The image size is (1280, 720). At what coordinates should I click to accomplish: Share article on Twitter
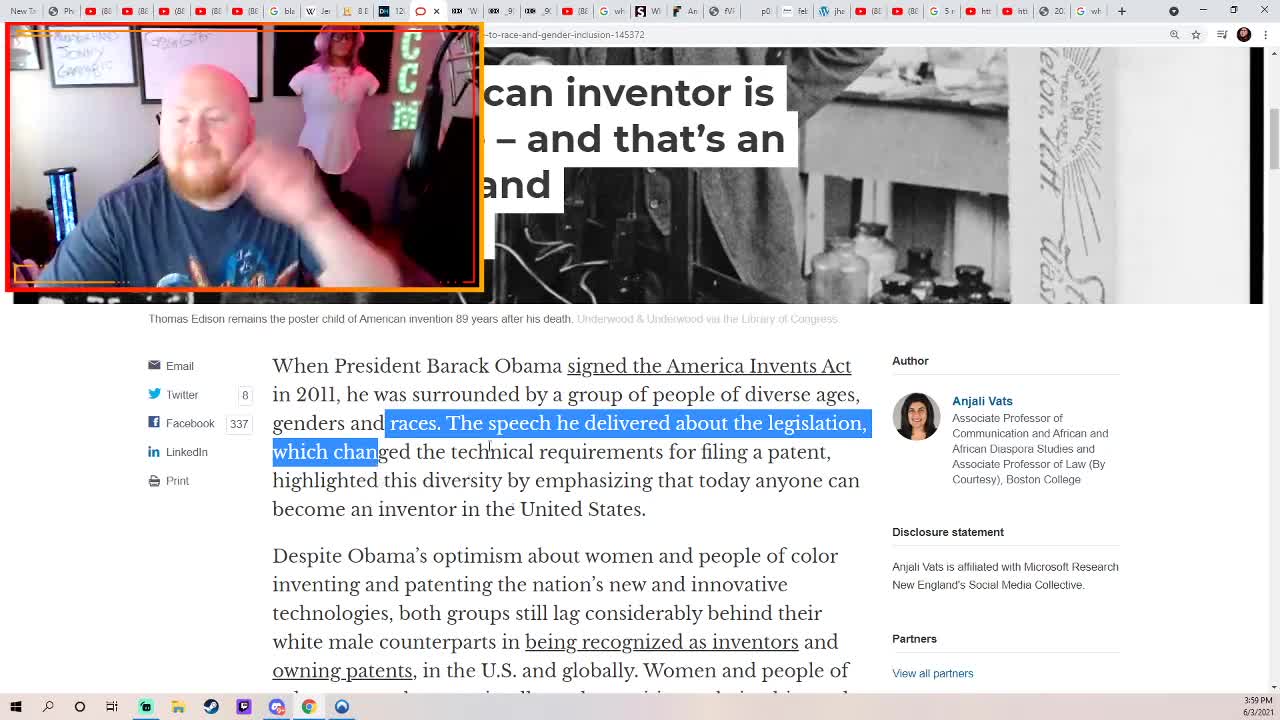174,395
